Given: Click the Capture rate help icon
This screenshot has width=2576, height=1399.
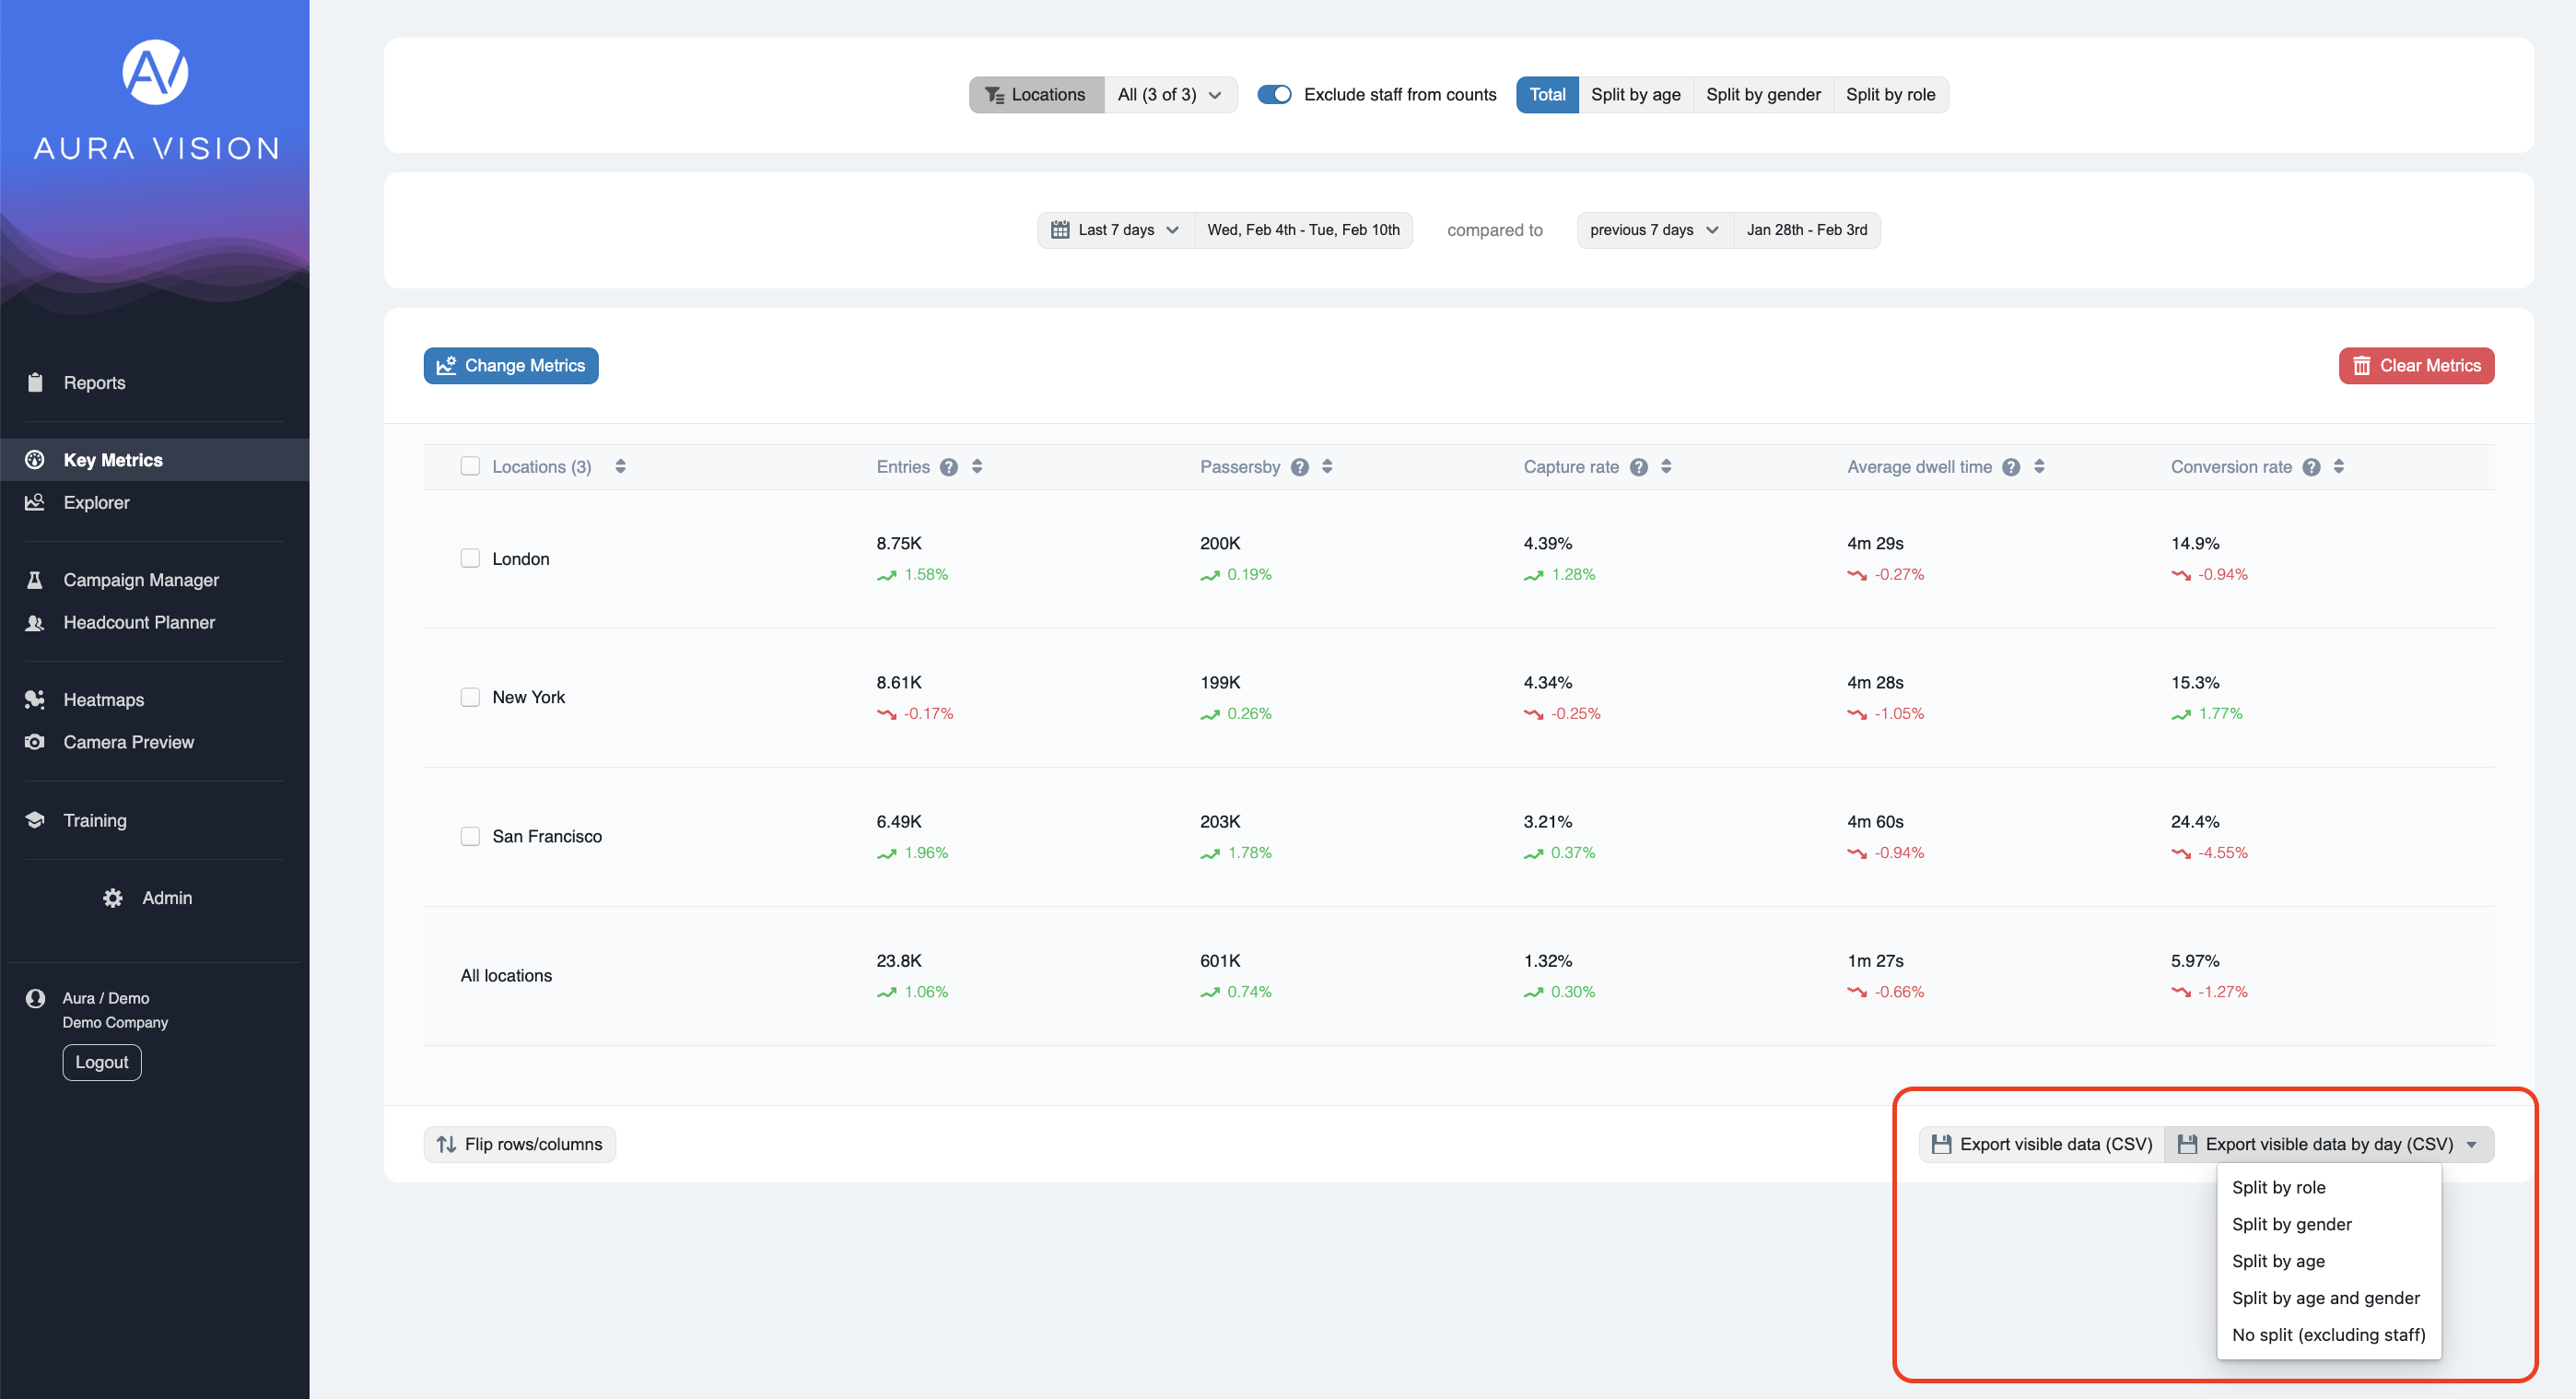Looking at the screenshot, I should point(1638,467).
